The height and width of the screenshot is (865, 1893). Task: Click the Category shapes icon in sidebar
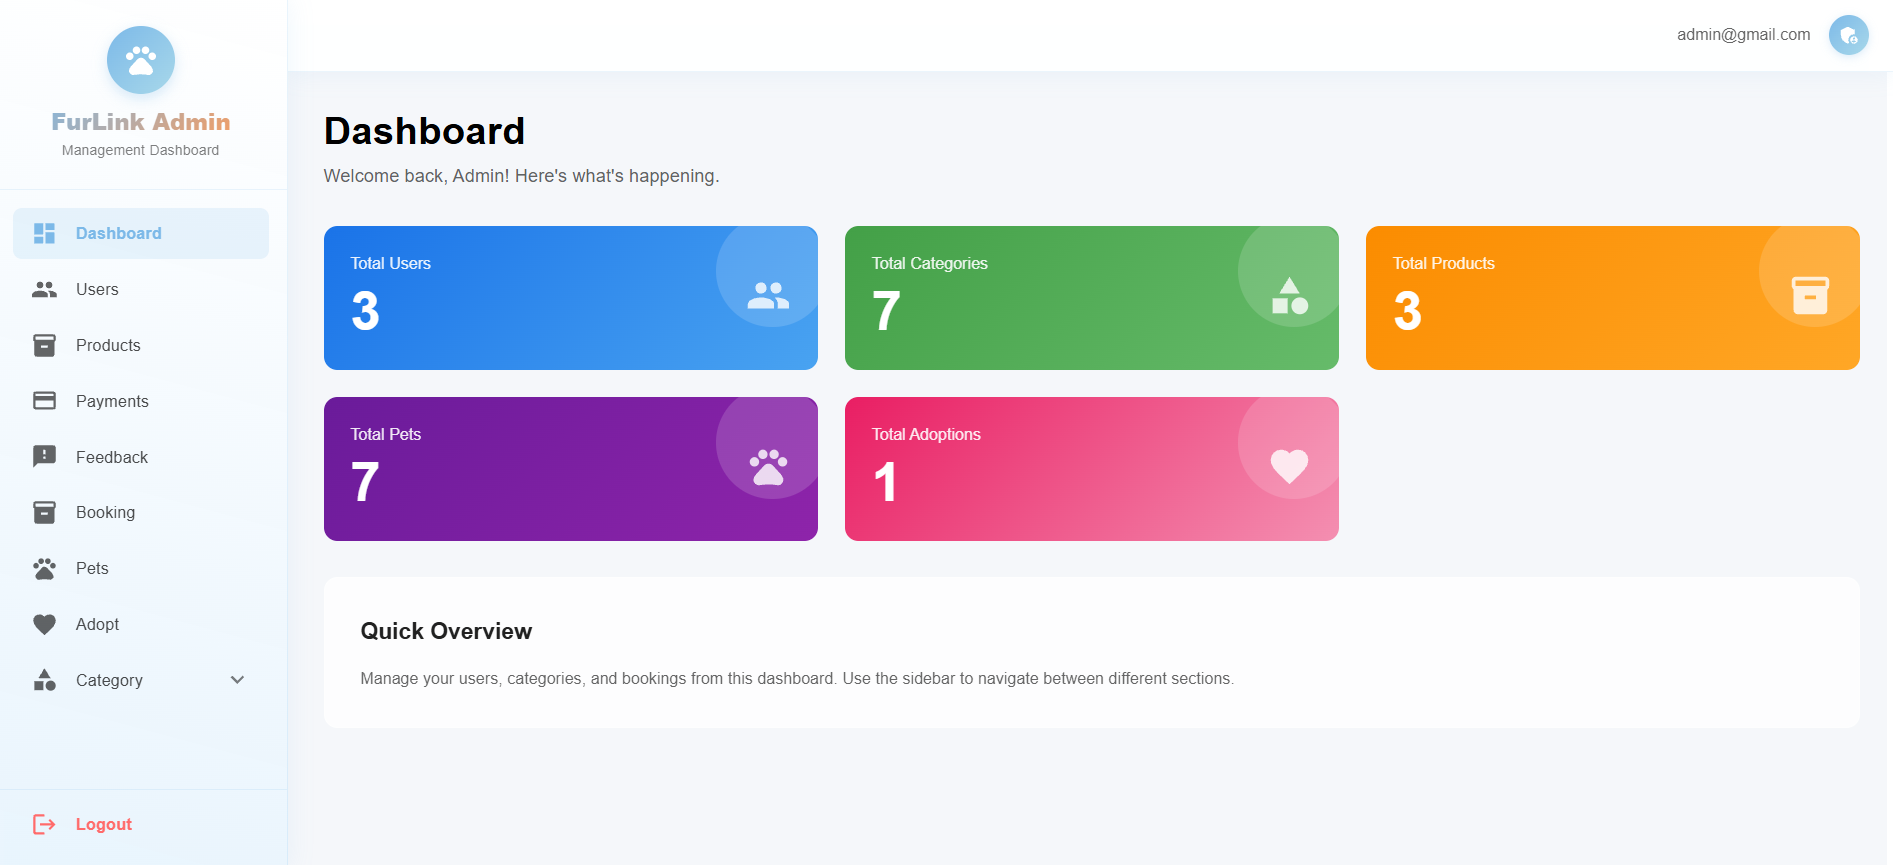(x=45, y=680)
